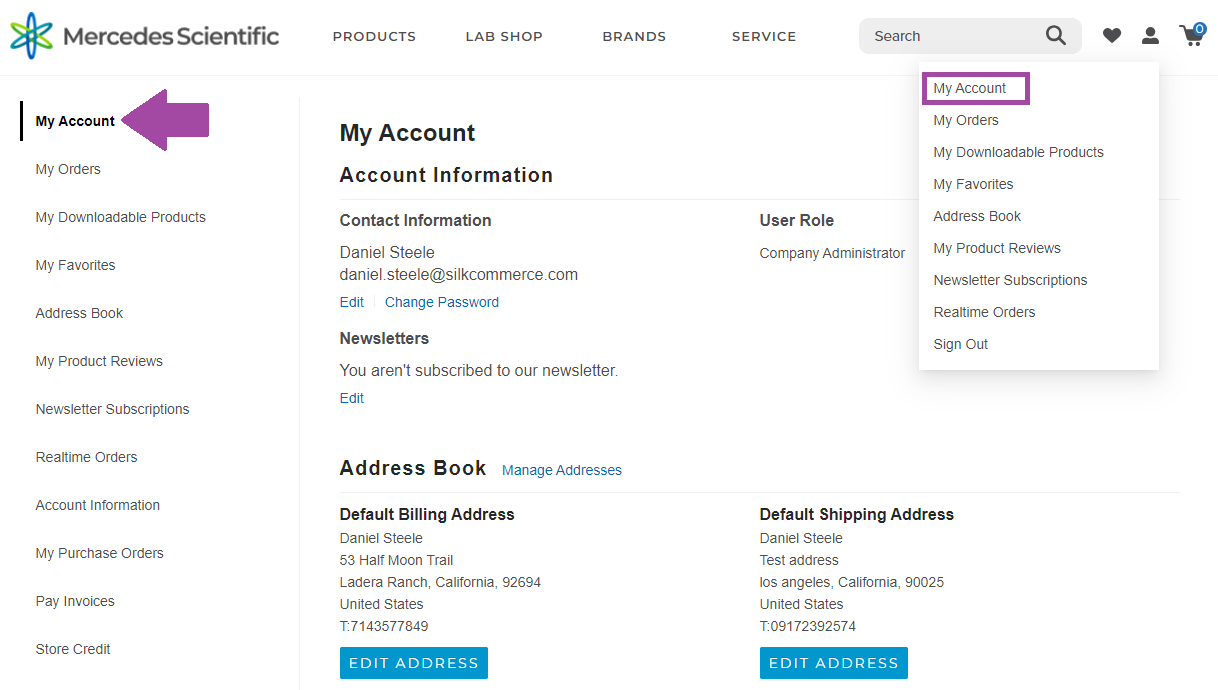This screenshot has height=690, width=1218.
Task: Edit the default shipping address
Action: coord(833,663)
